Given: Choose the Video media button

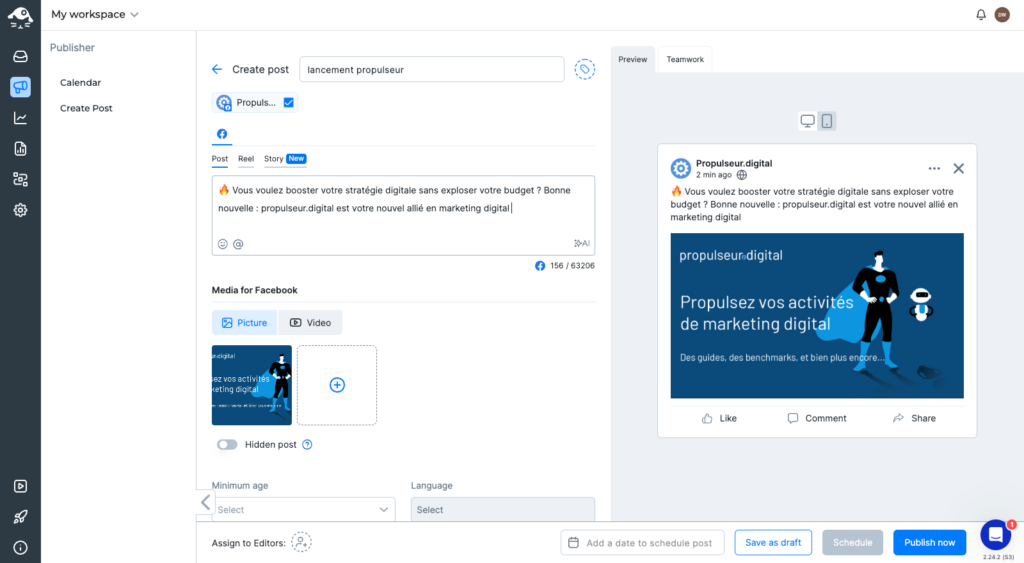Looking at the screenshot, I should point(310,323).
